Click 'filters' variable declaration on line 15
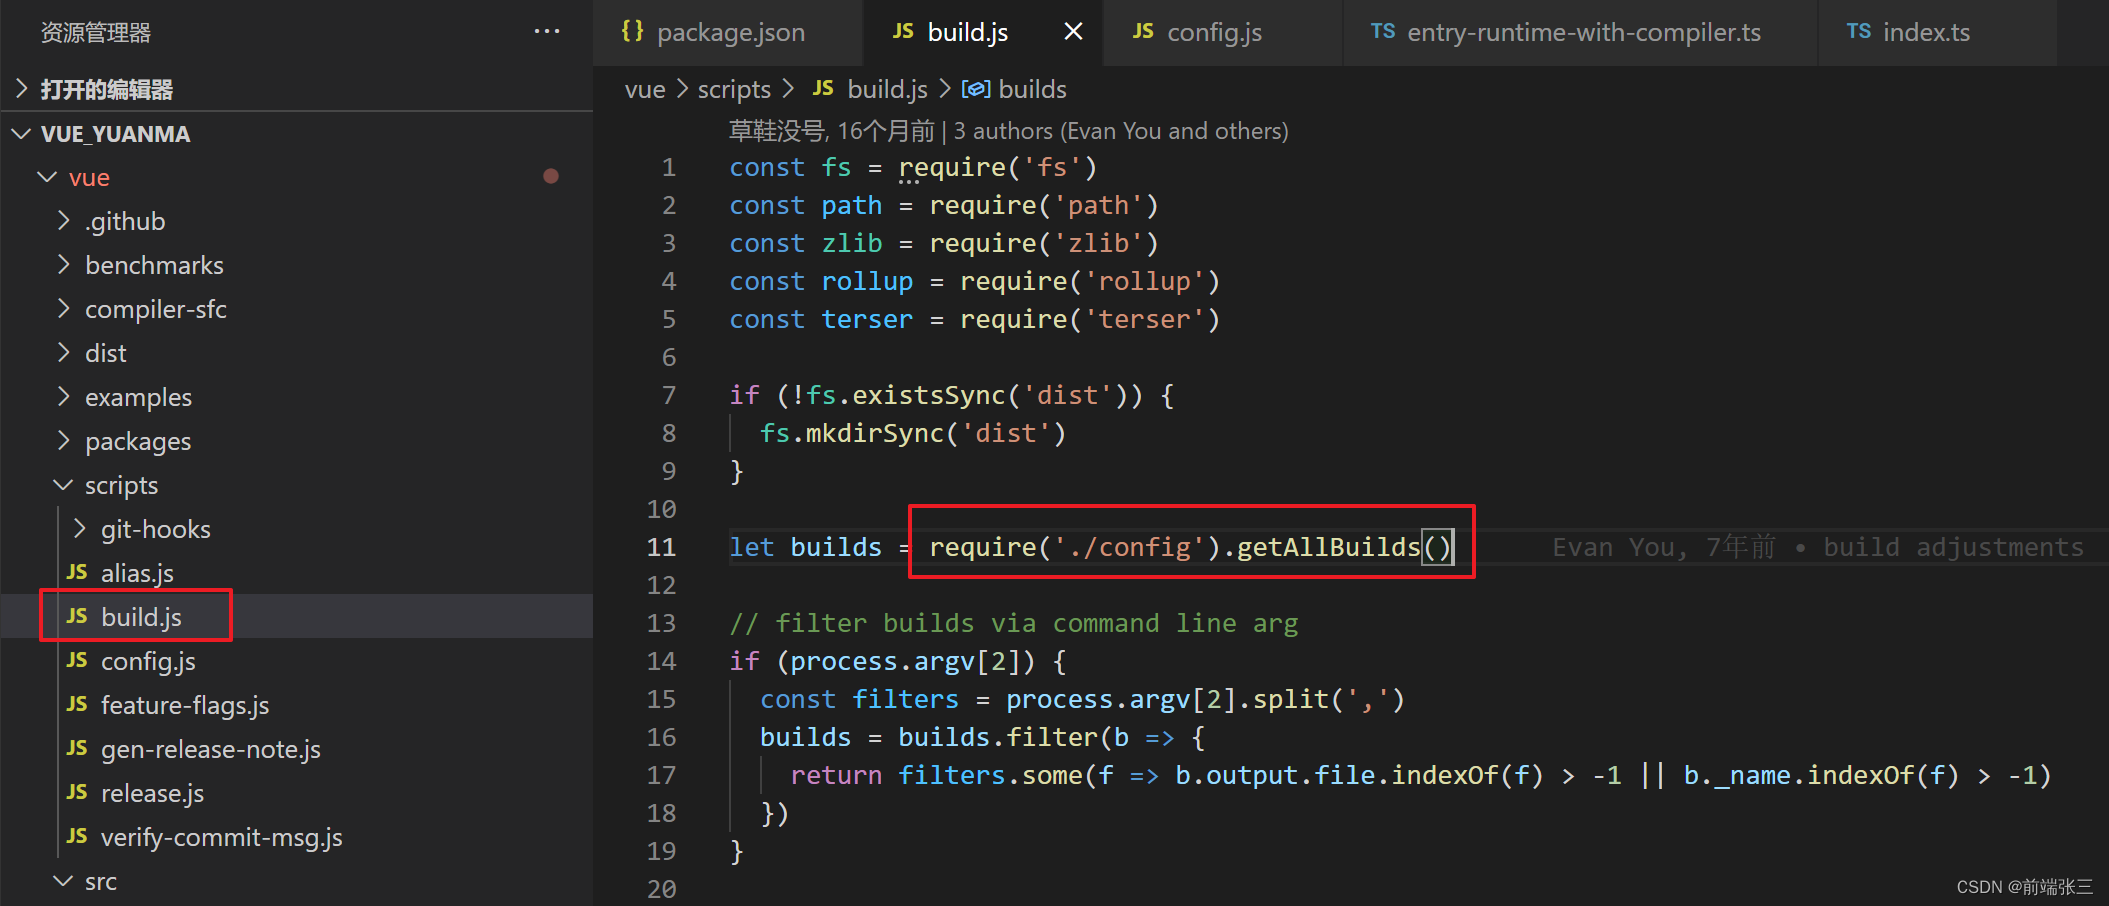This screenshot has height=906, width=2109. pyautogui.click(x=905, y=700)
